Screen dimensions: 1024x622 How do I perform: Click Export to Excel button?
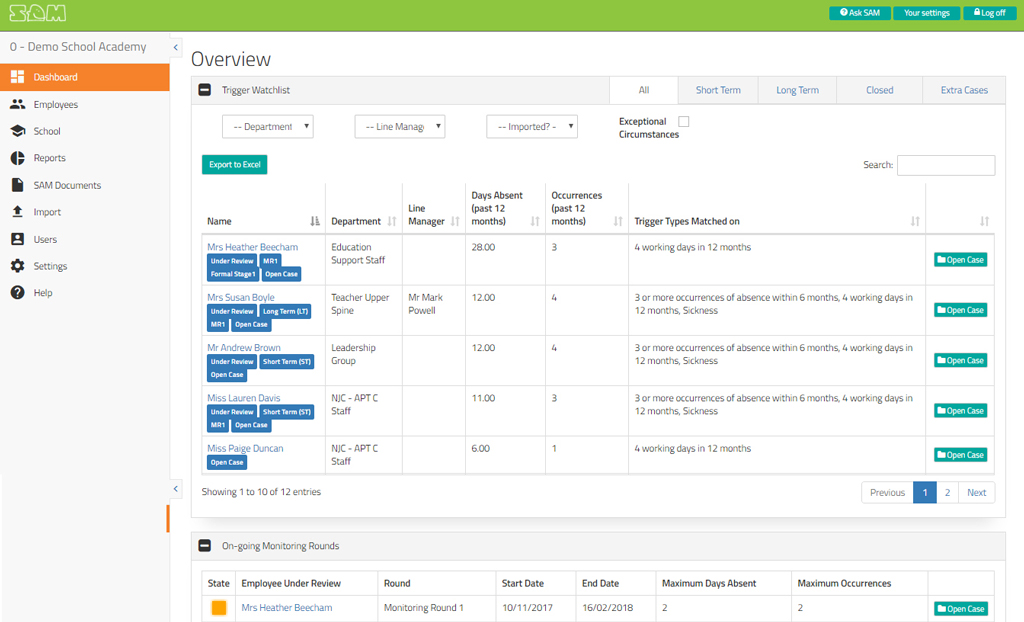click(234, 165)
